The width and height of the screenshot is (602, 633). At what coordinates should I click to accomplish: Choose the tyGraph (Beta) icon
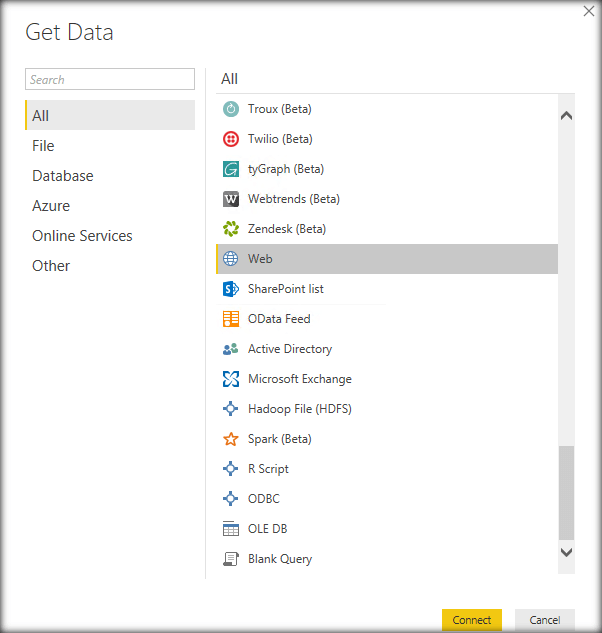(x=231, y=169)
